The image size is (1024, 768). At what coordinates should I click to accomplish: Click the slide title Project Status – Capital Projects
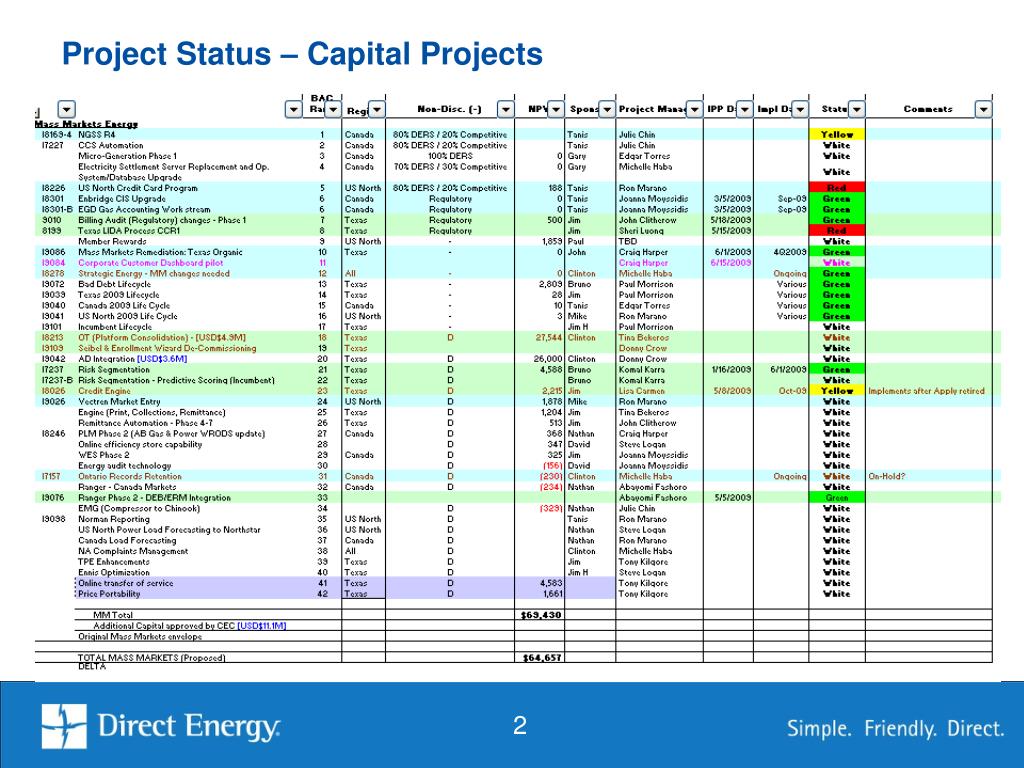[x=302, y=54]
